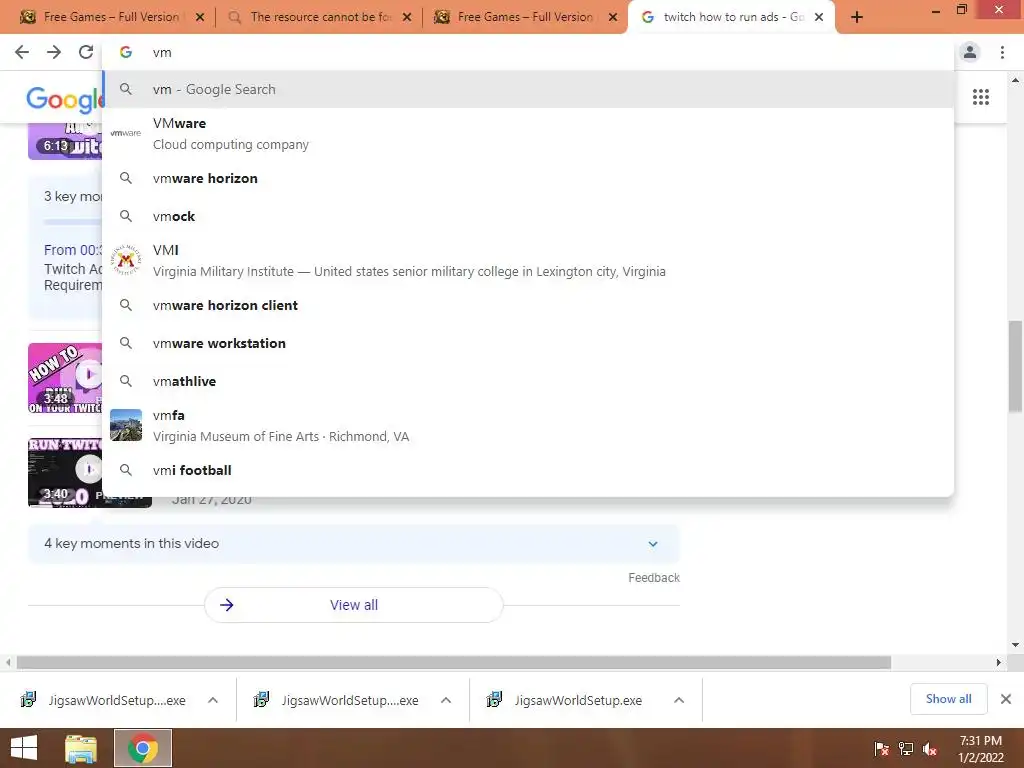Click the Feedback link

click(x=654, y=577)
